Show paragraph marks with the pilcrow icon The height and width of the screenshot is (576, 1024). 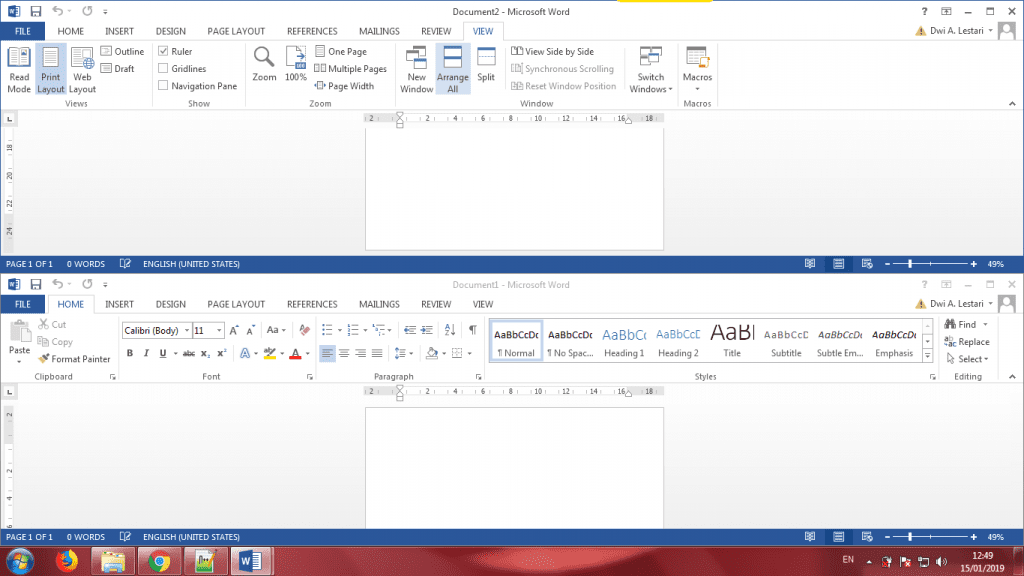[473, 330]
